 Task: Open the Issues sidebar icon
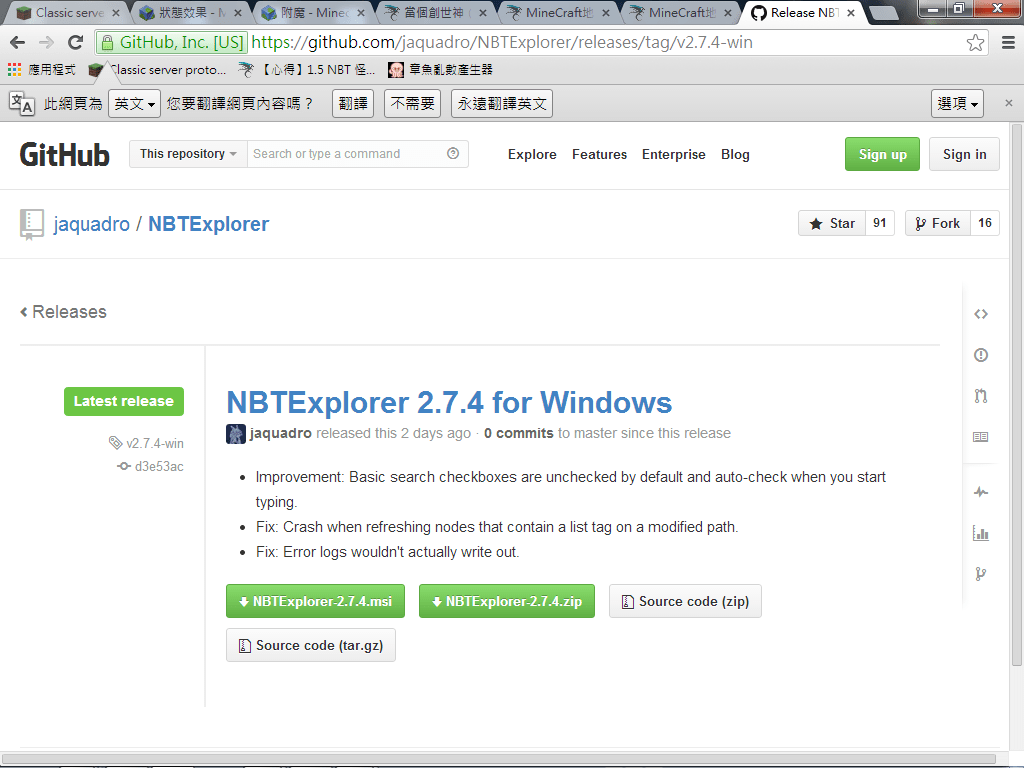coord(980,355)
